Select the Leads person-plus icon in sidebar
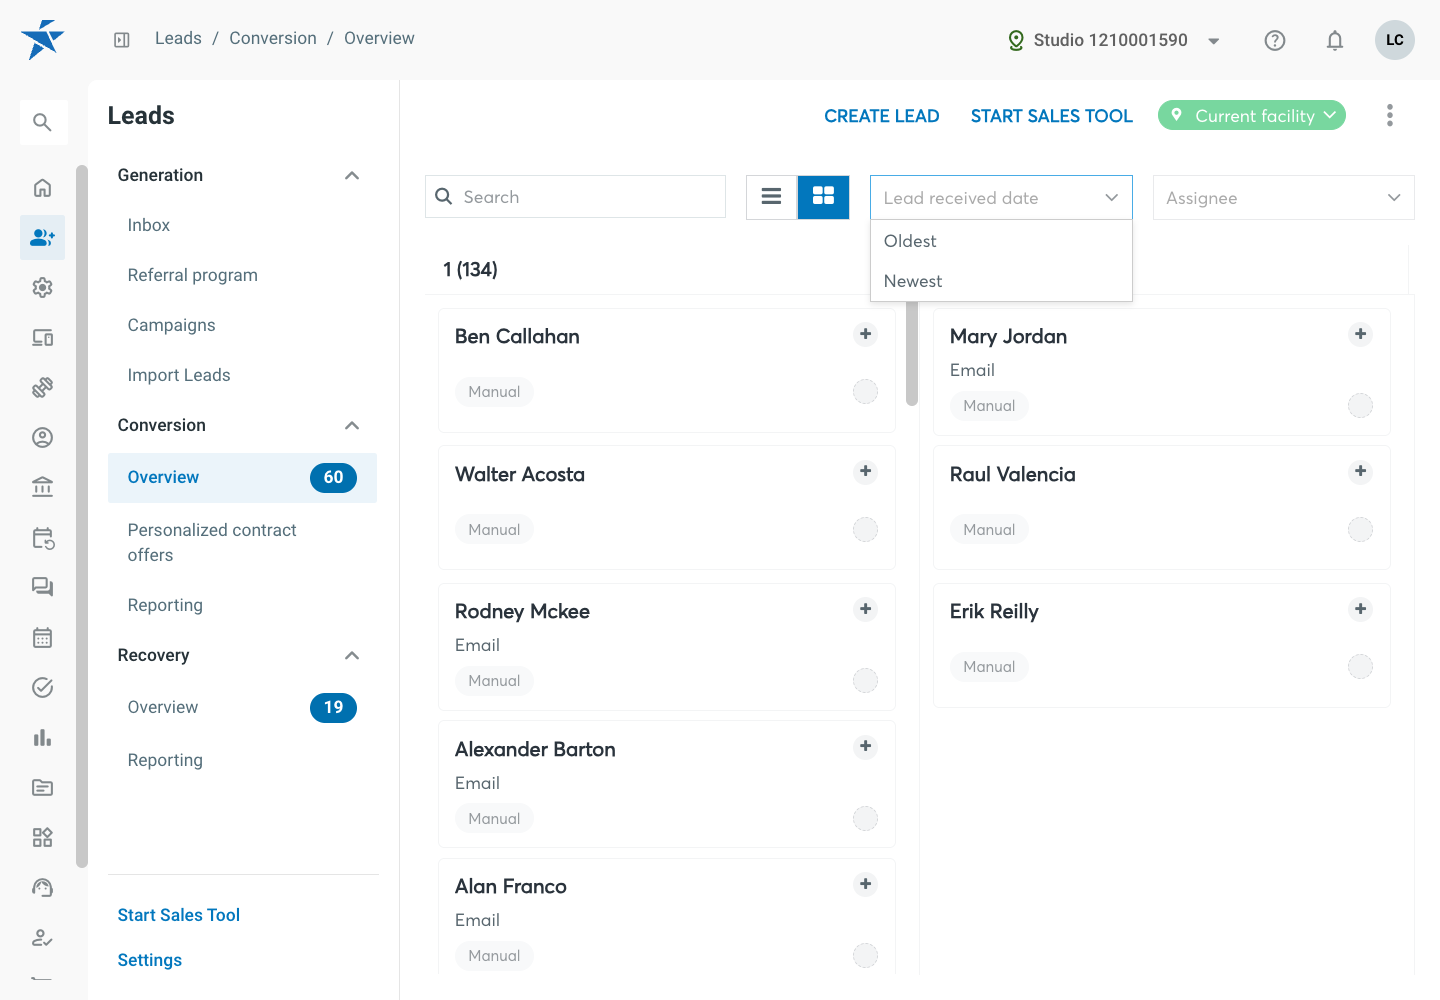Image resolution: width=1440 pixels, height=1000 pixels. tap(42, 238)
